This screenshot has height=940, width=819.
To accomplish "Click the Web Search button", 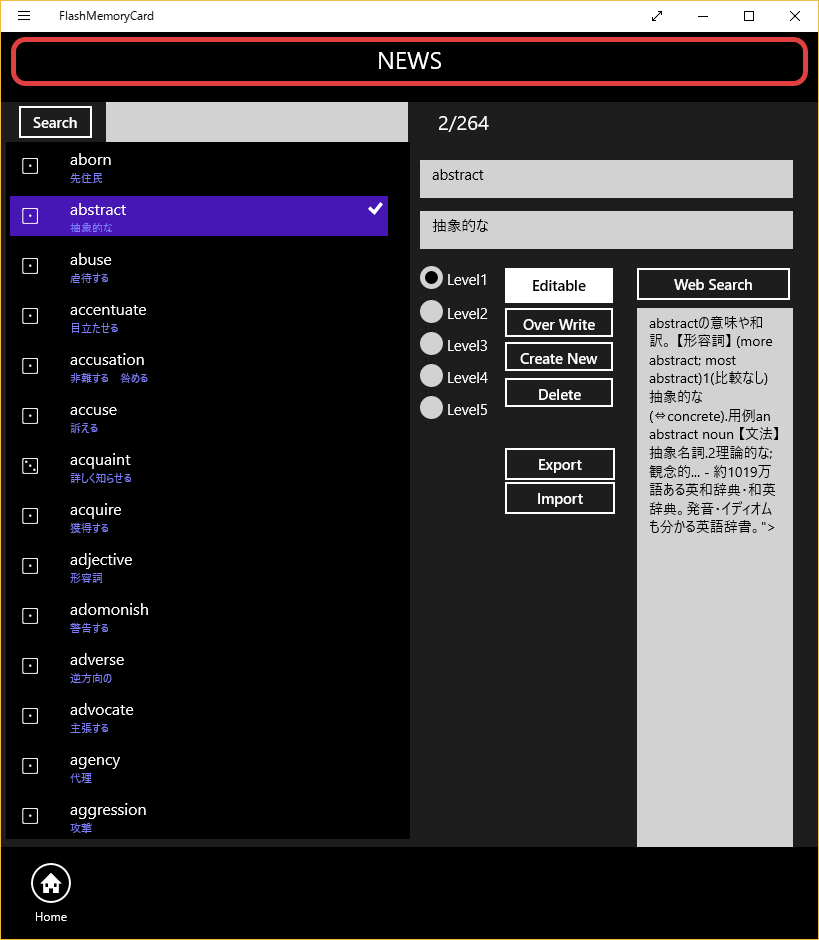I will point(713,284).
